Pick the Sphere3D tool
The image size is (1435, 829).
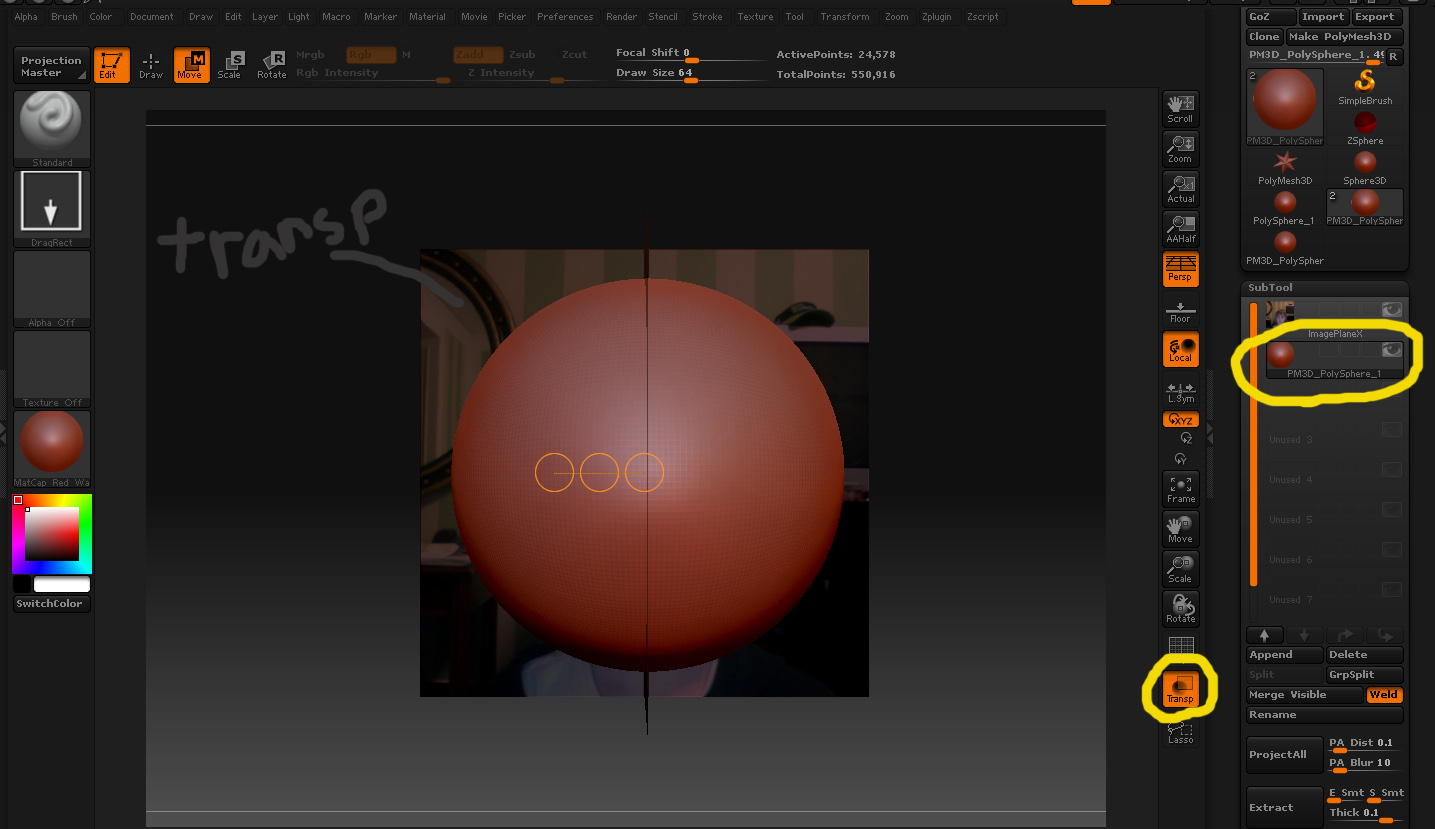1365,168
